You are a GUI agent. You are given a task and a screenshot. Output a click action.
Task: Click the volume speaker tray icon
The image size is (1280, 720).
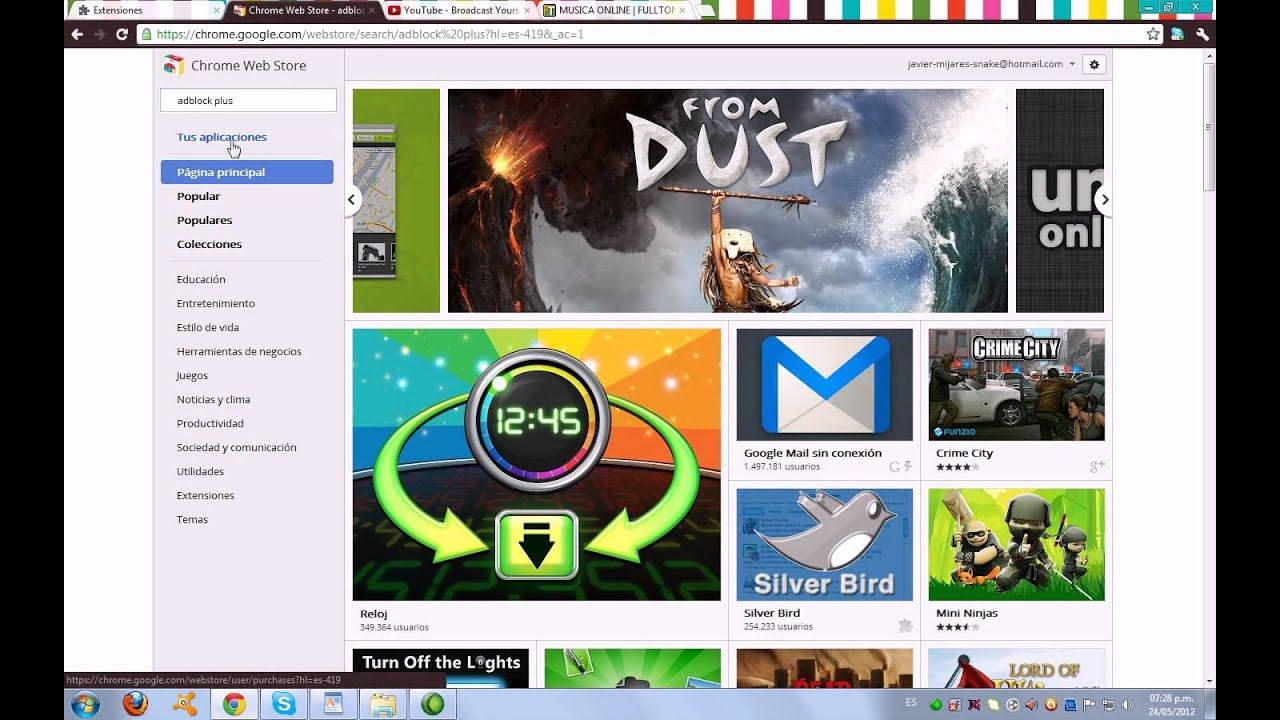pyautogui.click(x=1127, y=705)
